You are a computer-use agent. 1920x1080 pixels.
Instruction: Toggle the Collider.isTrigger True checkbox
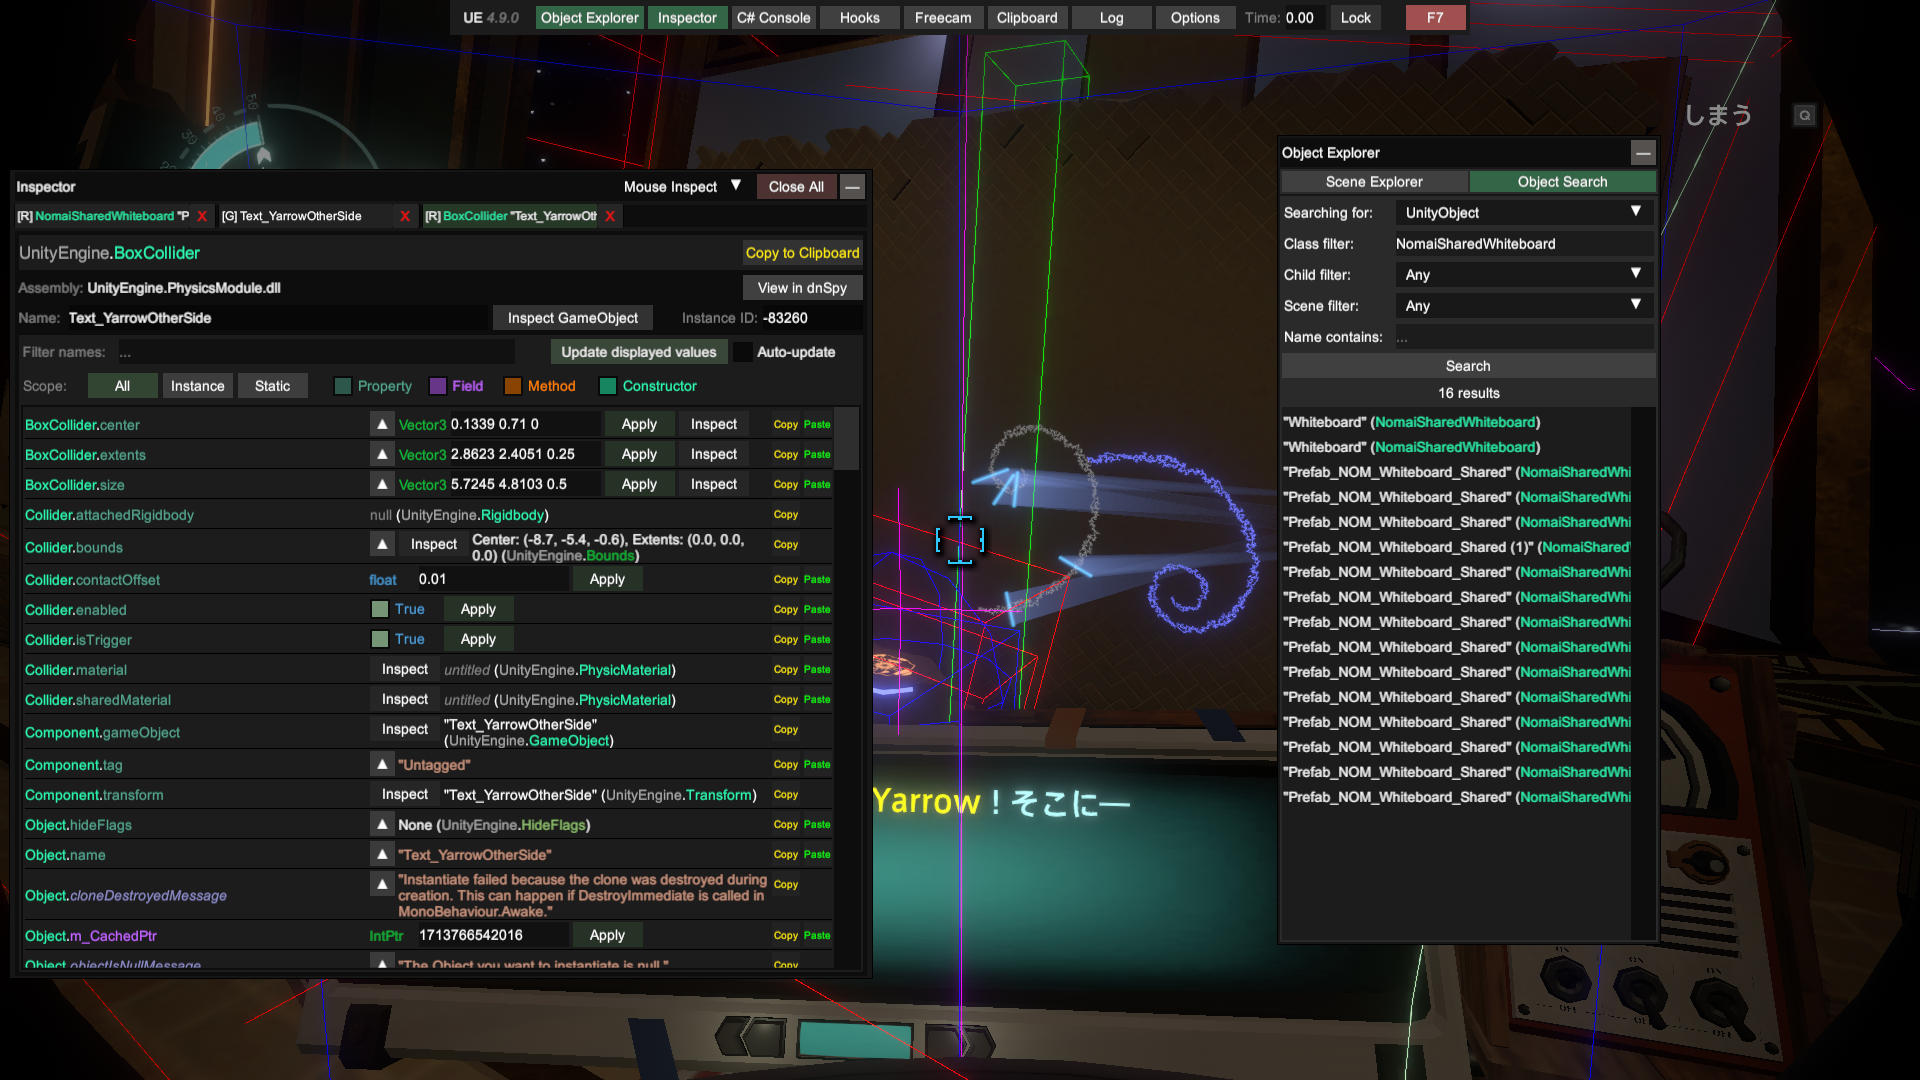pos(380,639)
